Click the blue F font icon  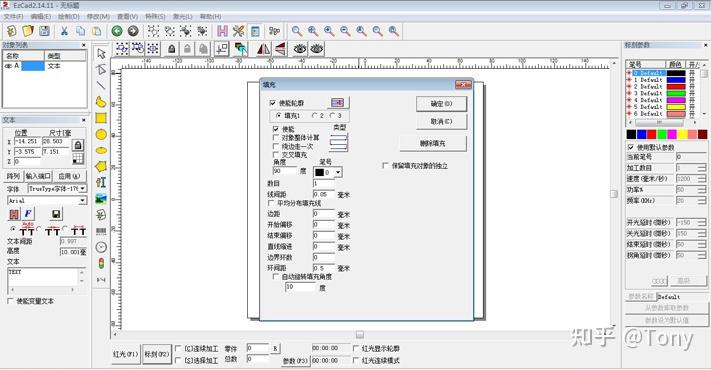[28, 214]
